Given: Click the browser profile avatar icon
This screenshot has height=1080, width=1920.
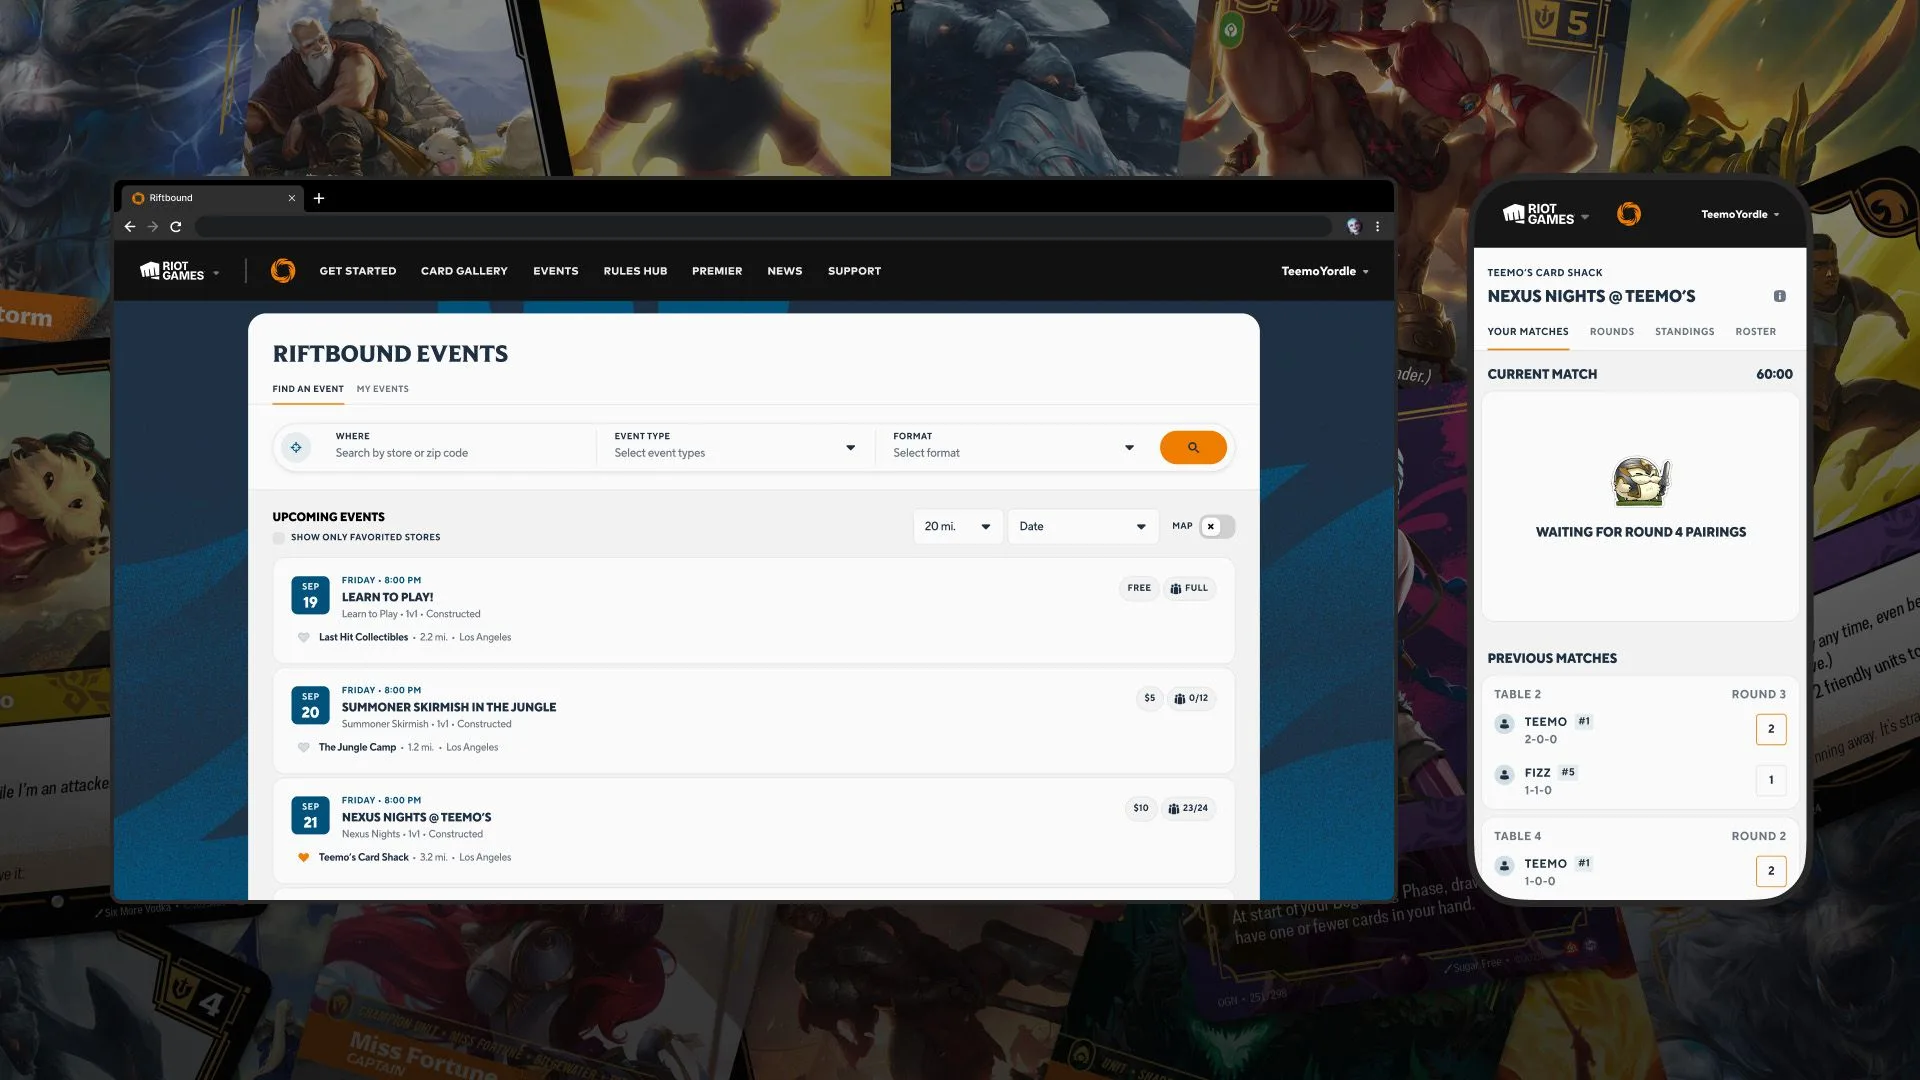Looking at the screenshot, I should point(1354,227).
